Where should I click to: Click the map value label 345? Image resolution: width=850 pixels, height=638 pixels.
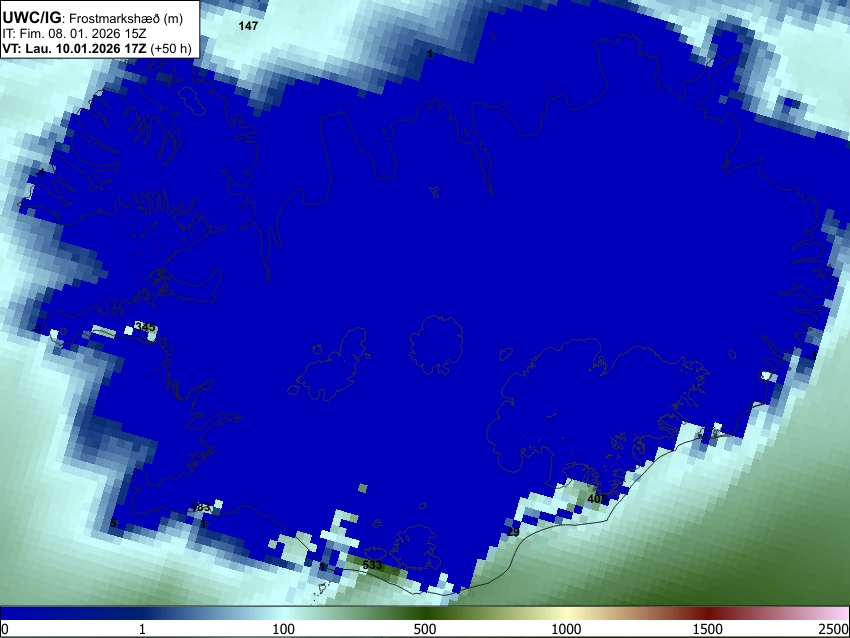[x=145, y=327]
